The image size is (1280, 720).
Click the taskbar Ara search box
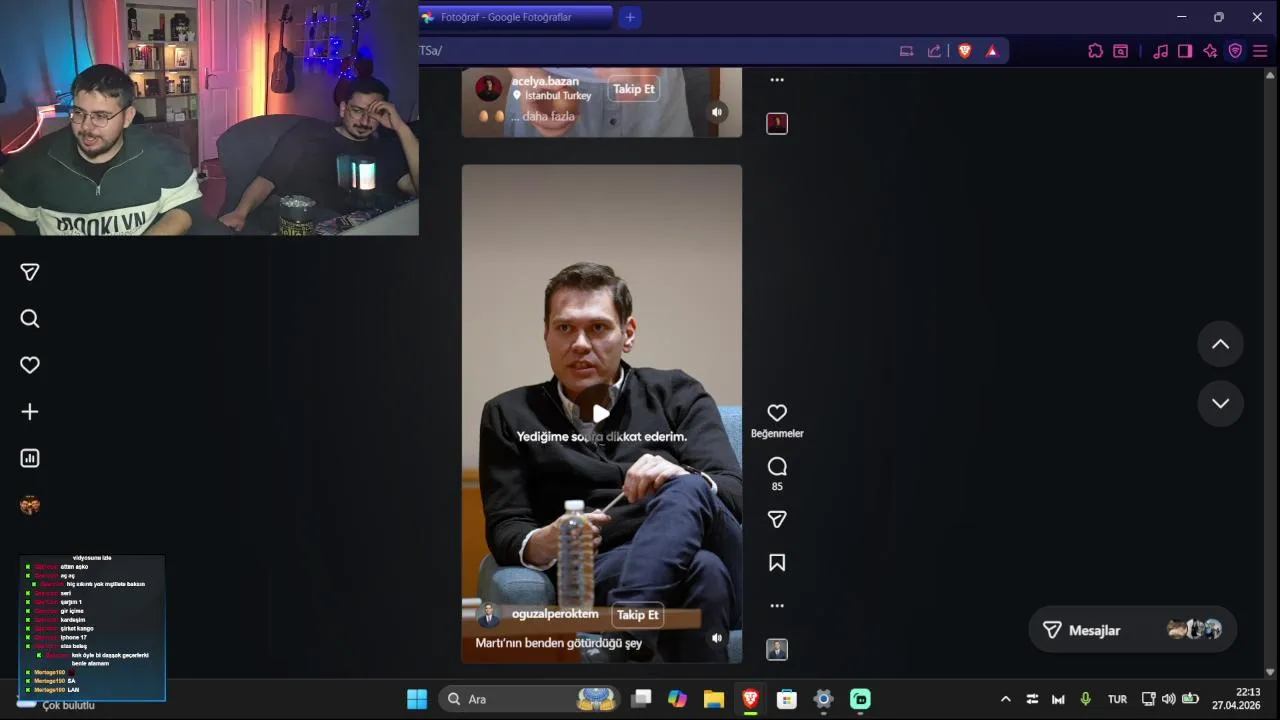pyautogui.click(x=531, y=699)
